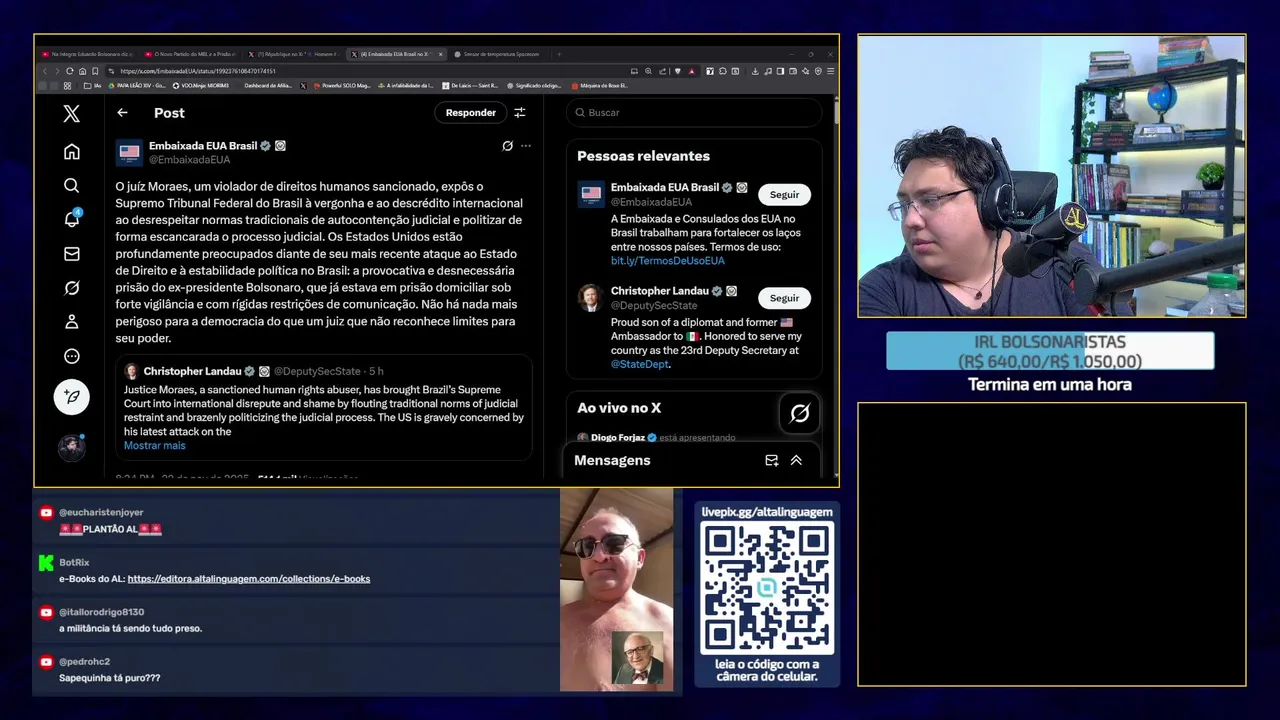Open Embaixada EUA Brasil post author avatar
The height and width of the screenshot is (720, 1280).
(129, 152)
